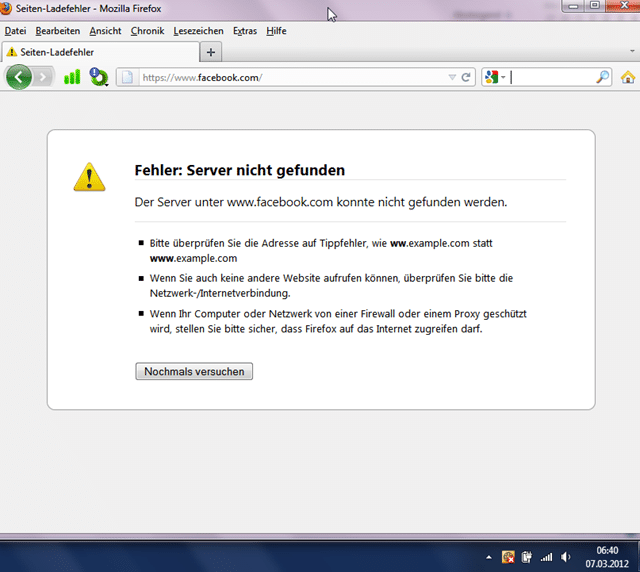Image resolution: width=640 pixels, height=572 pixels.
Task: Reload the page with the refresh arrow
Action: tap(466, 77)
